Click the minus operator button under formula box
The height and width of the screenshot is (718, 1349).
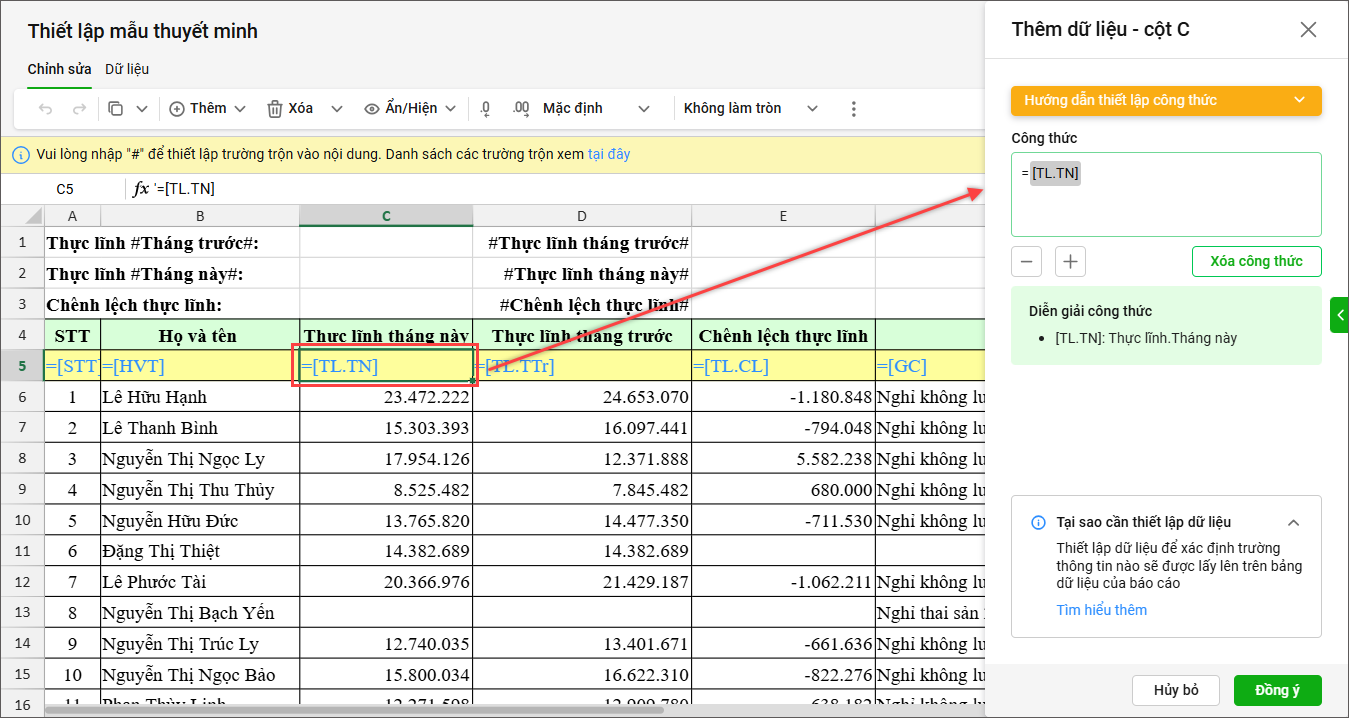pyautogui.click(x=1027, y=262)
